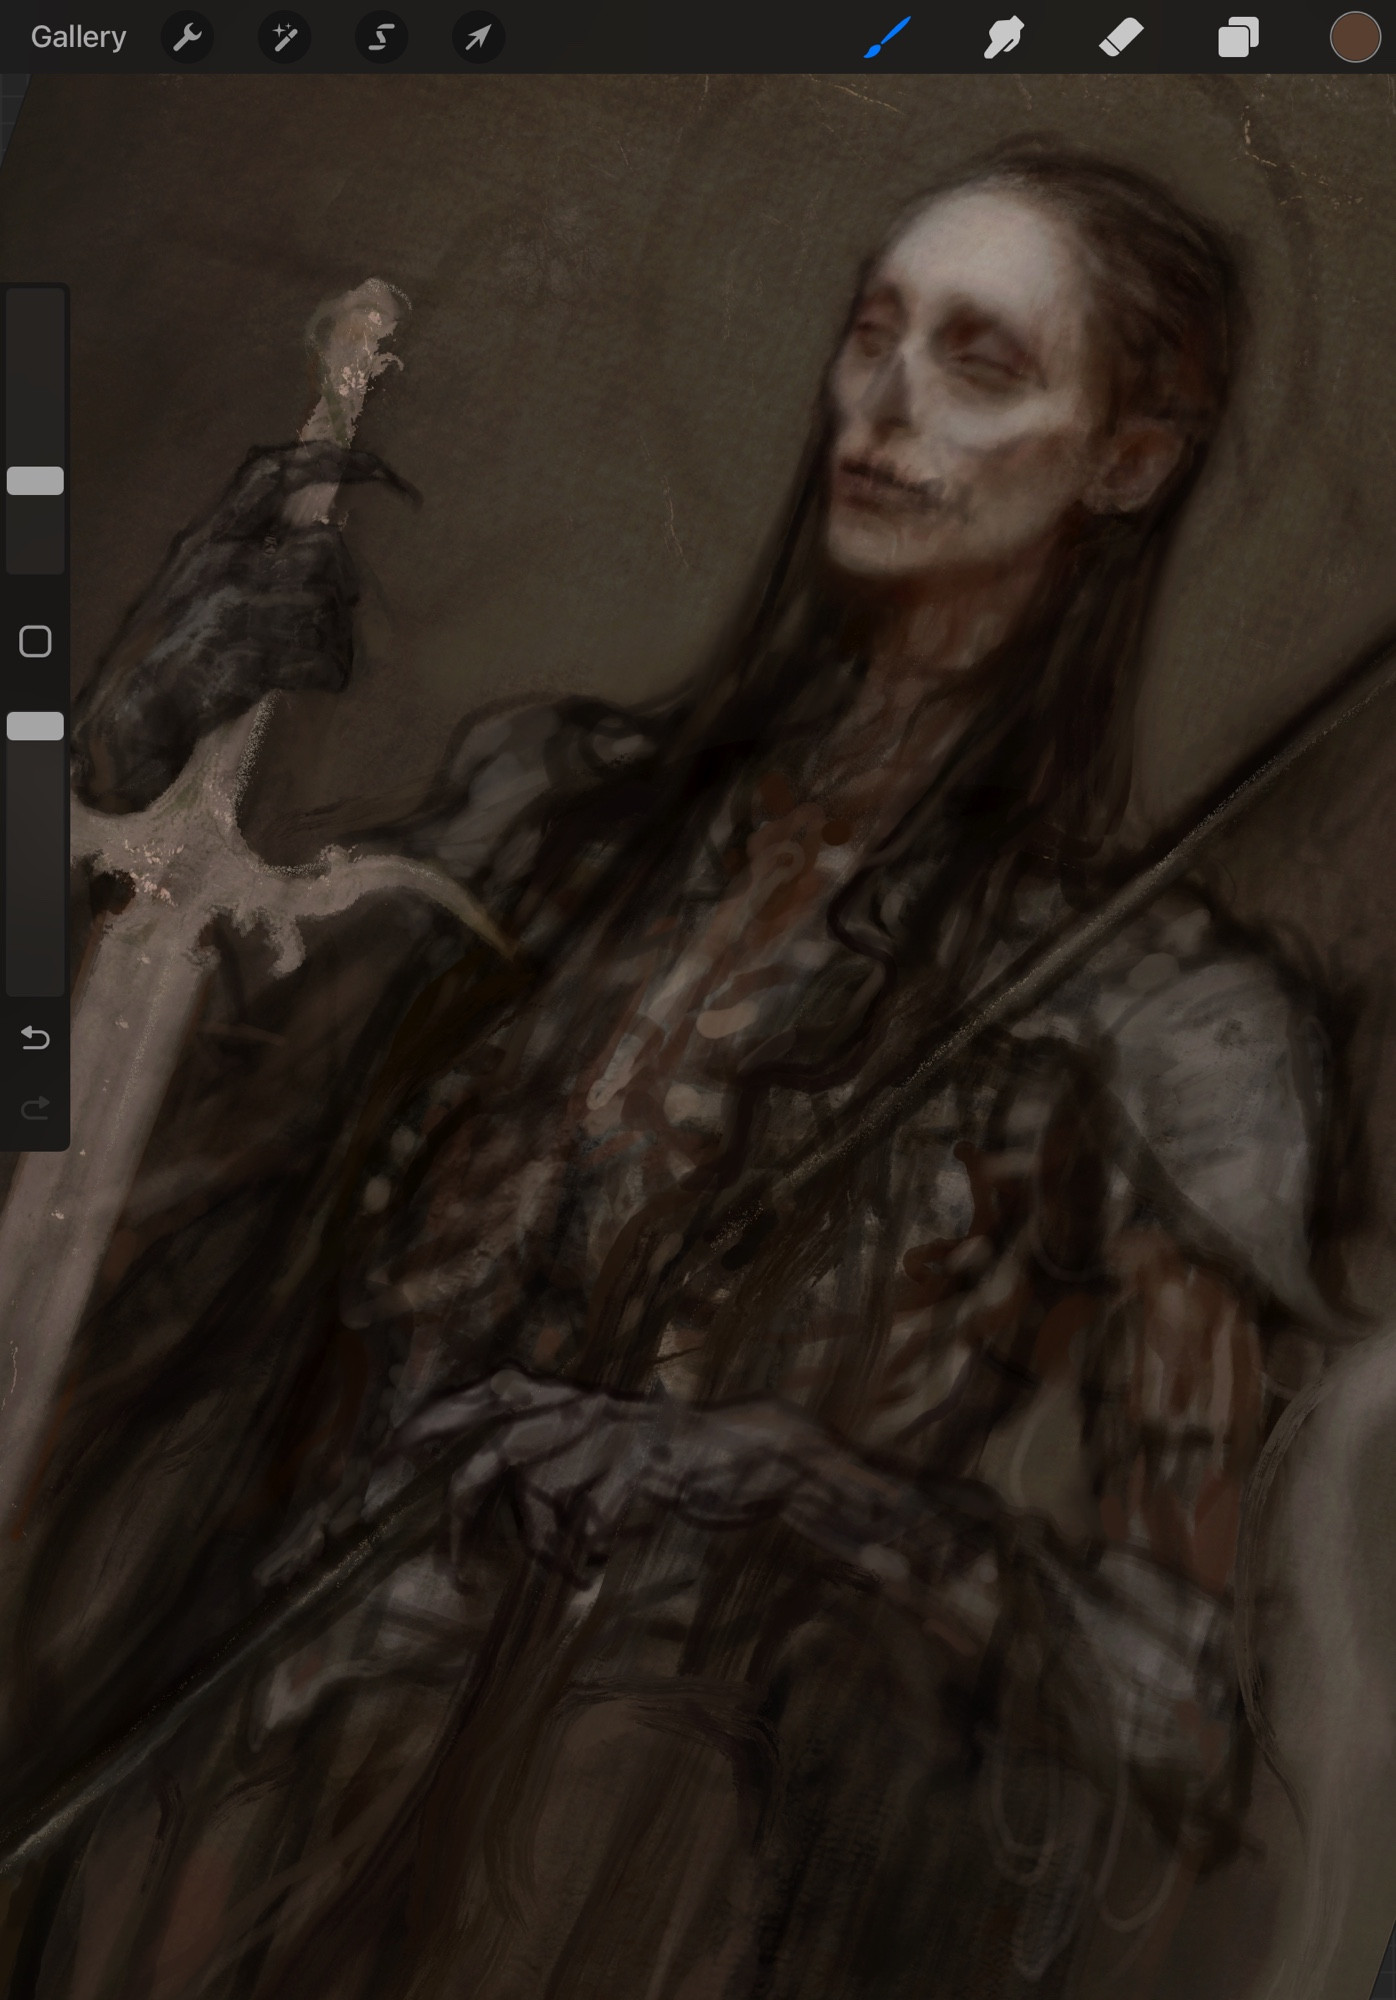Redo the last undone stroke
Image resolution: width=1396 pixels, height=2000 pixels.
pyautogui.click(x=35, y=1108)
